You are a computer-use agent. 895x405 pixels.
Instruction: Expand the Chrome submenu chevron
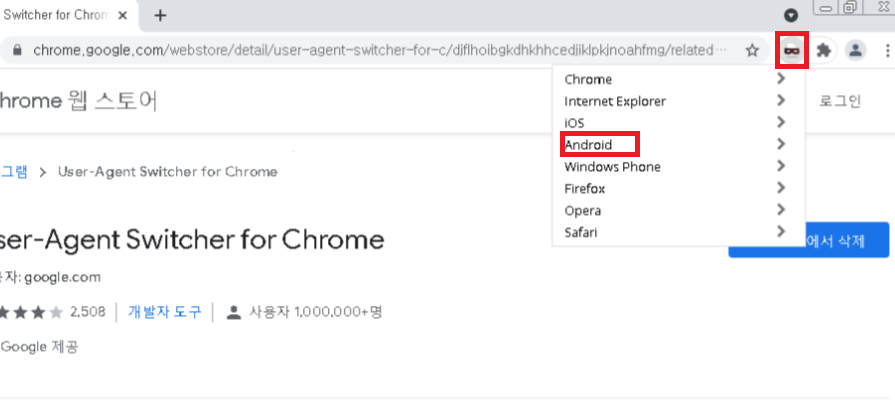pos(781,79)
